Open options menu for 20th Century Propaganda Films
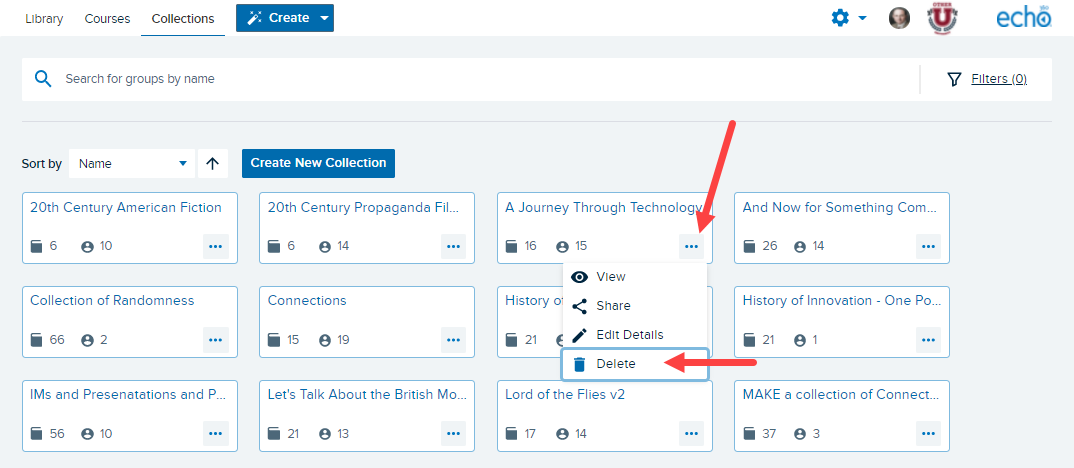This screenshot has width=1074, height=468. [x=453, y=246]
